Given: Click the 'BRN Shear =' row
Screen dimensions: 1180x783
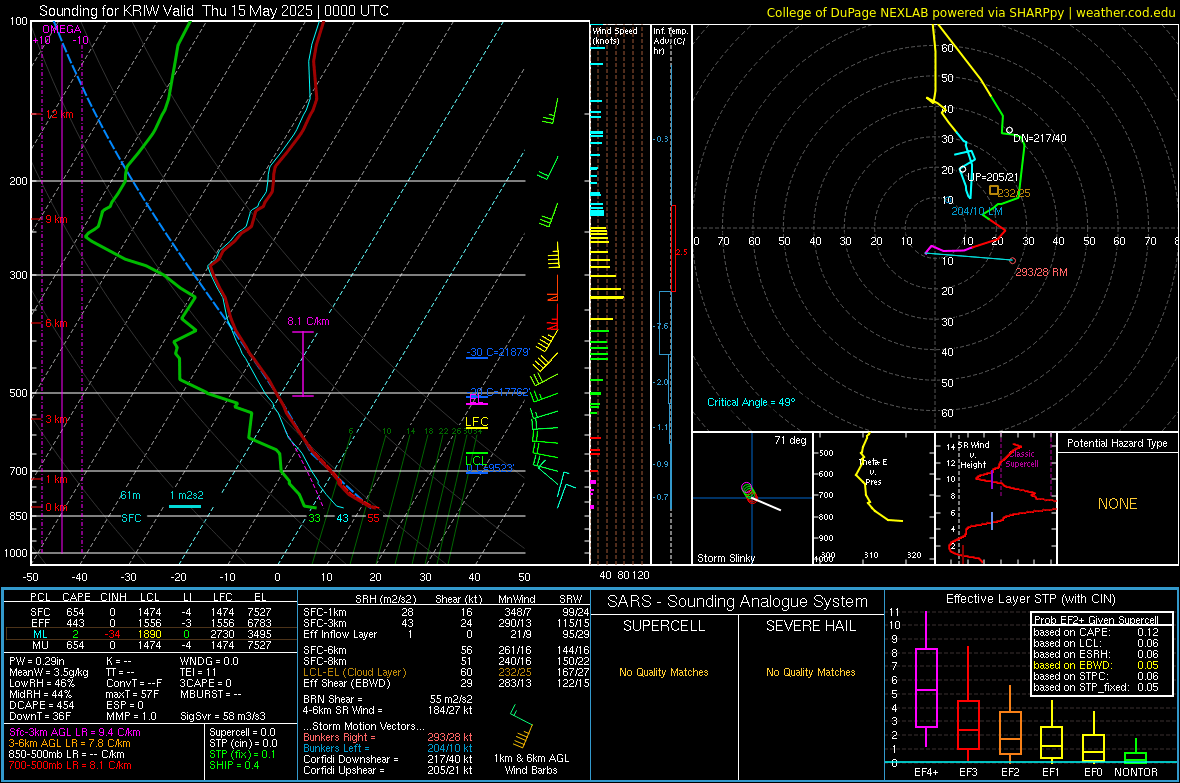Looking at the screenshot, I should click(x=388, y=699).
